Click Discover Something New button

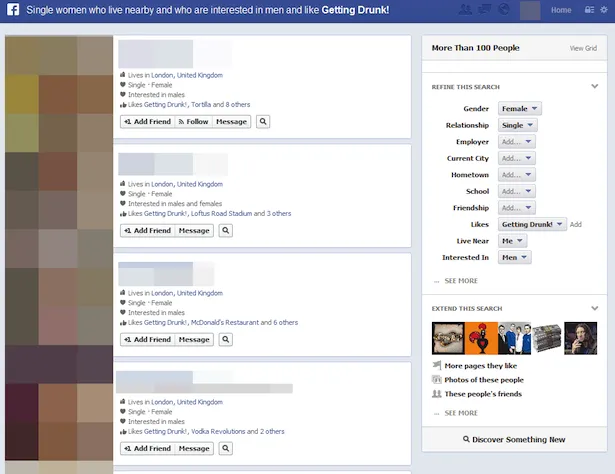514,439
